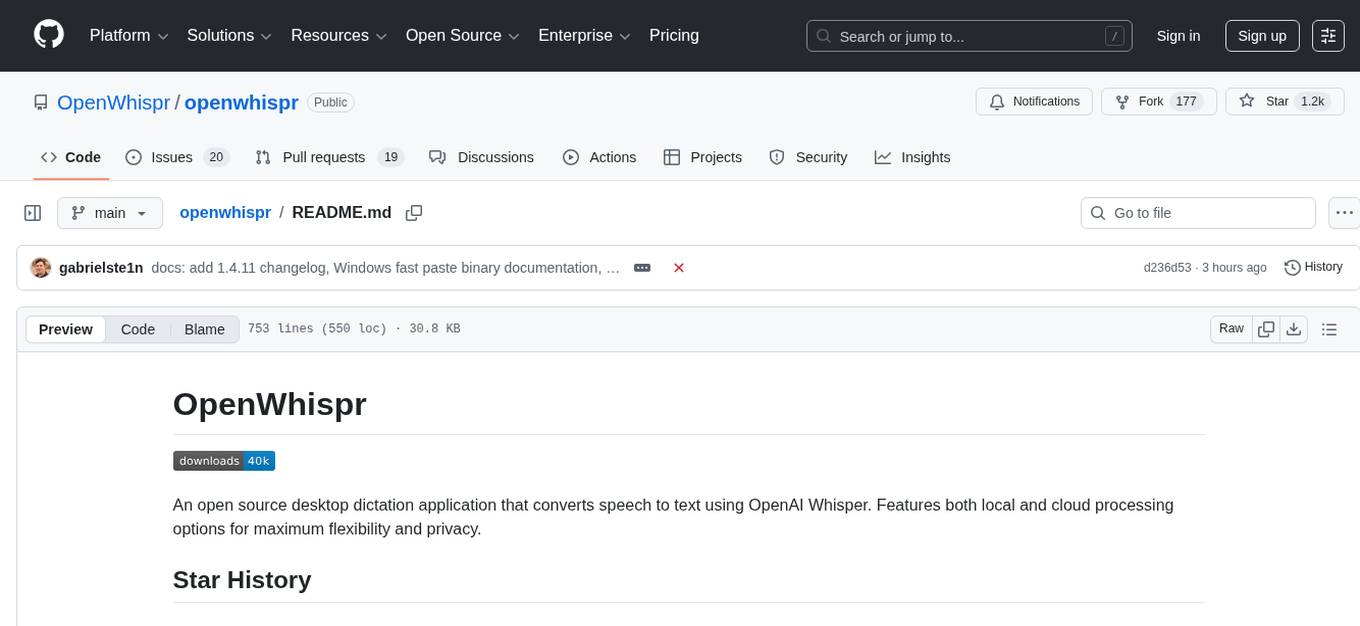View the failed status check X
Image resolution: width=1360 pixels, height=626 pixels.
coord(679,268)
